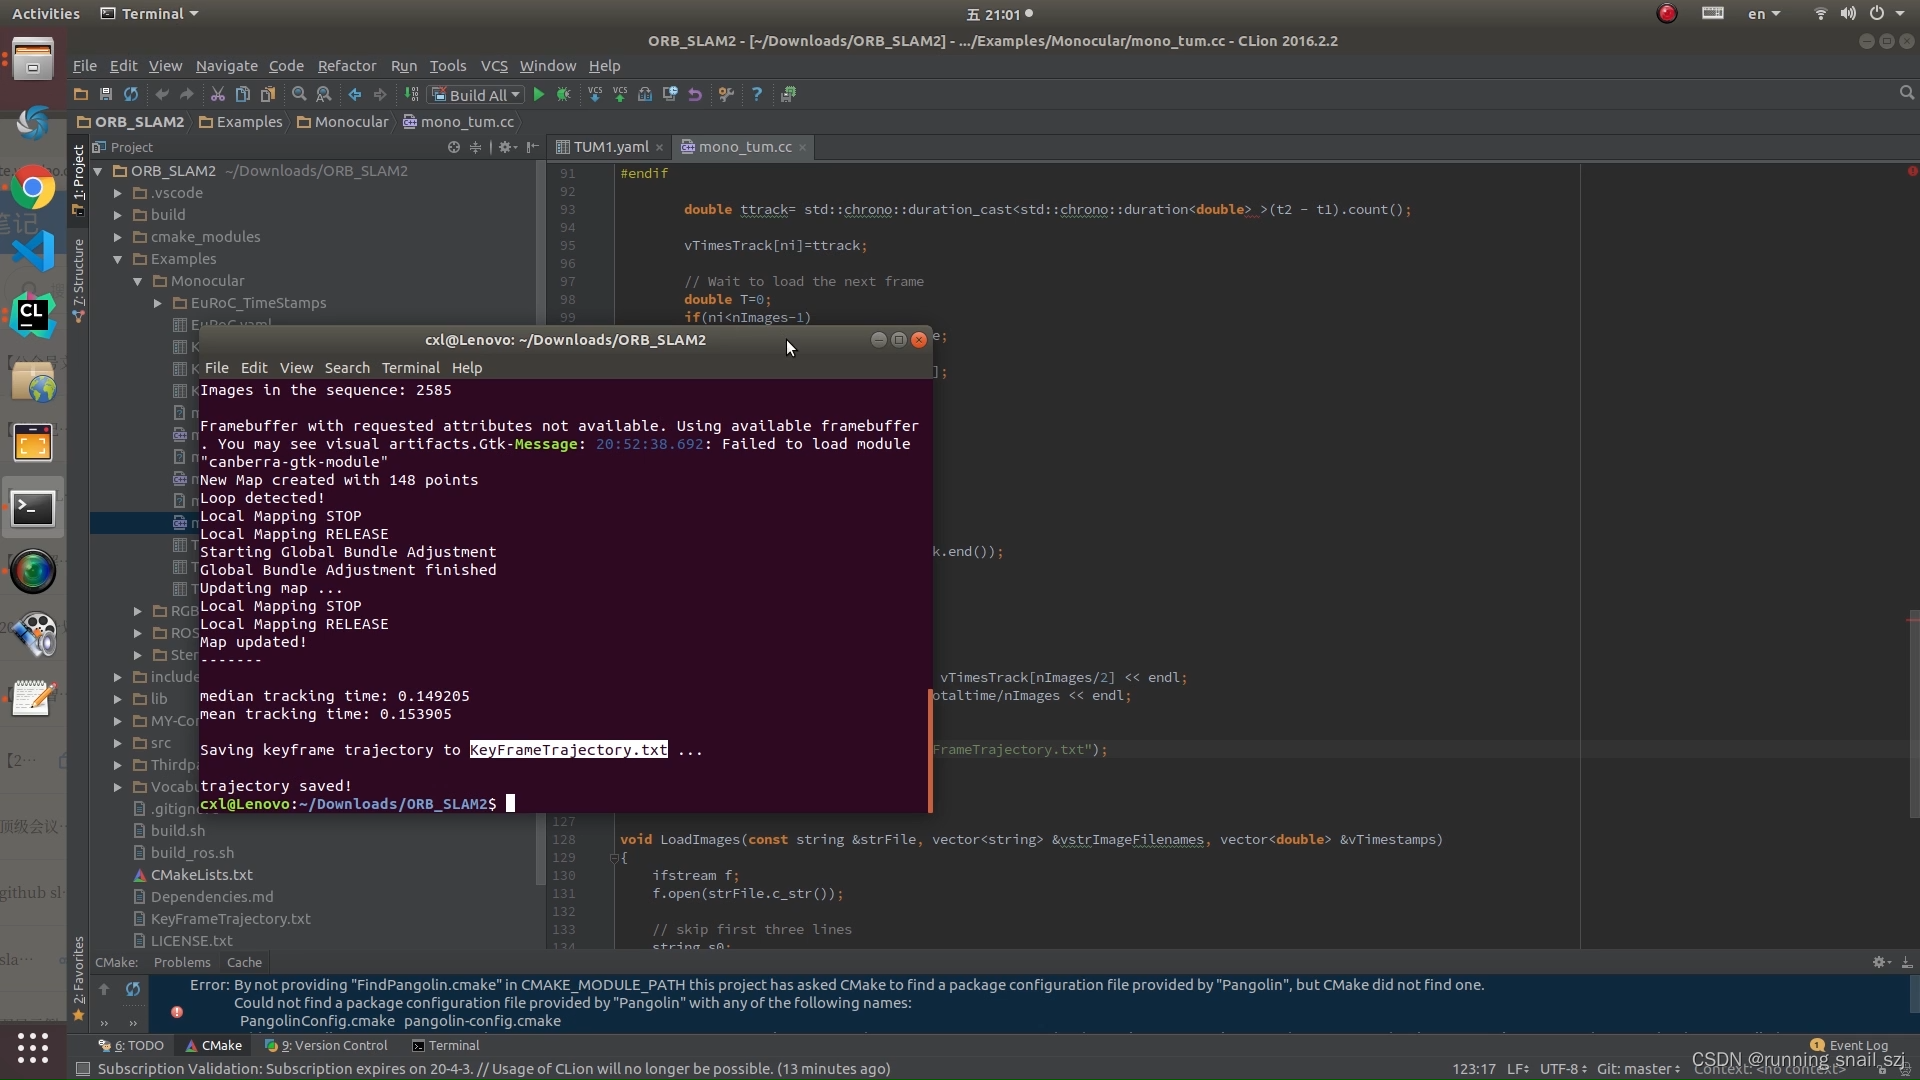Click the Debug bug icon in toolbar
This screenshot has width=1920, height=1080.
pos(564,94)
